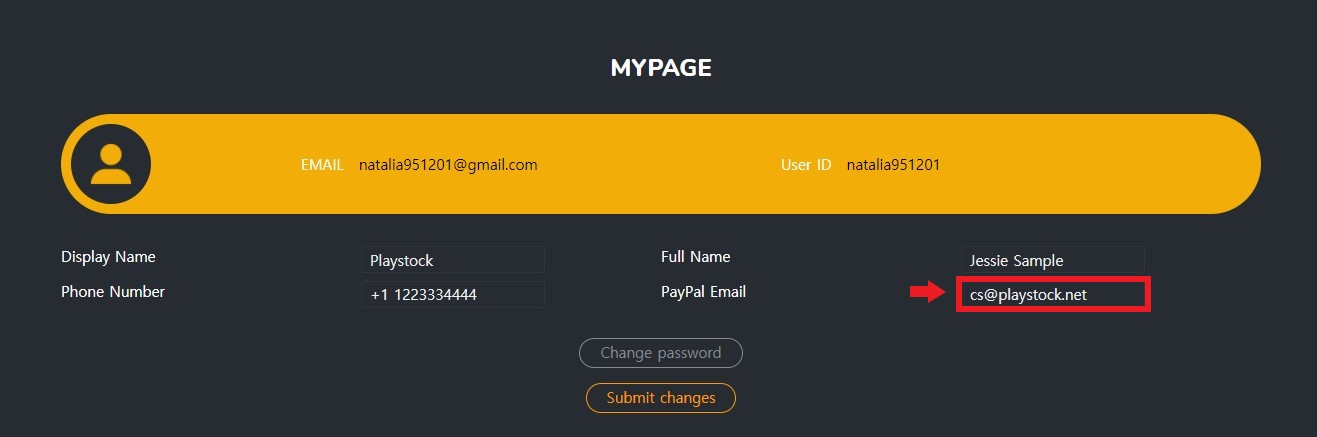Select the PayPal Email field with cs@playstock.net

click(1053, 295)
